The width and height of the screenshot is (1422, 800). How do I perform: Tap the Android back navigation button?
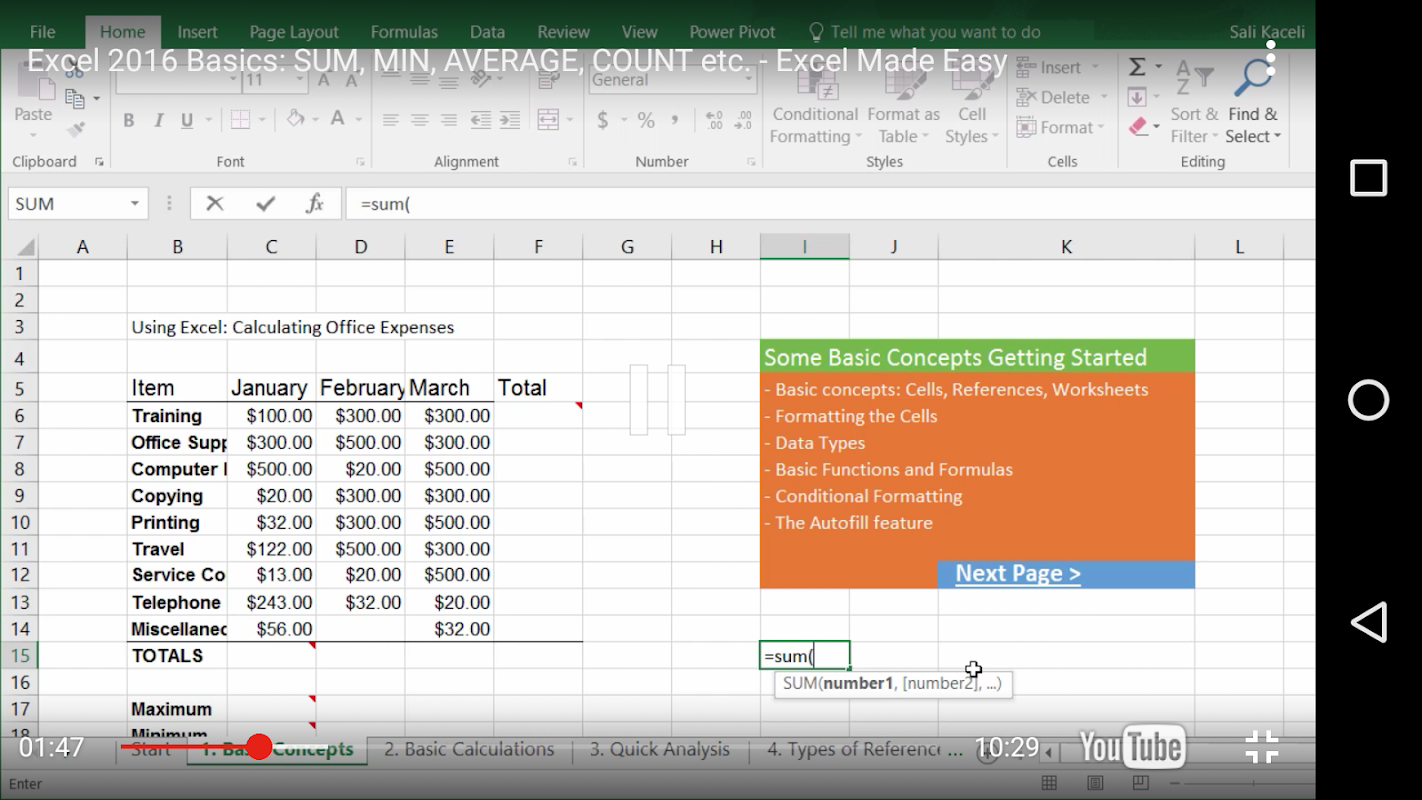click(x=1368, y=622)
